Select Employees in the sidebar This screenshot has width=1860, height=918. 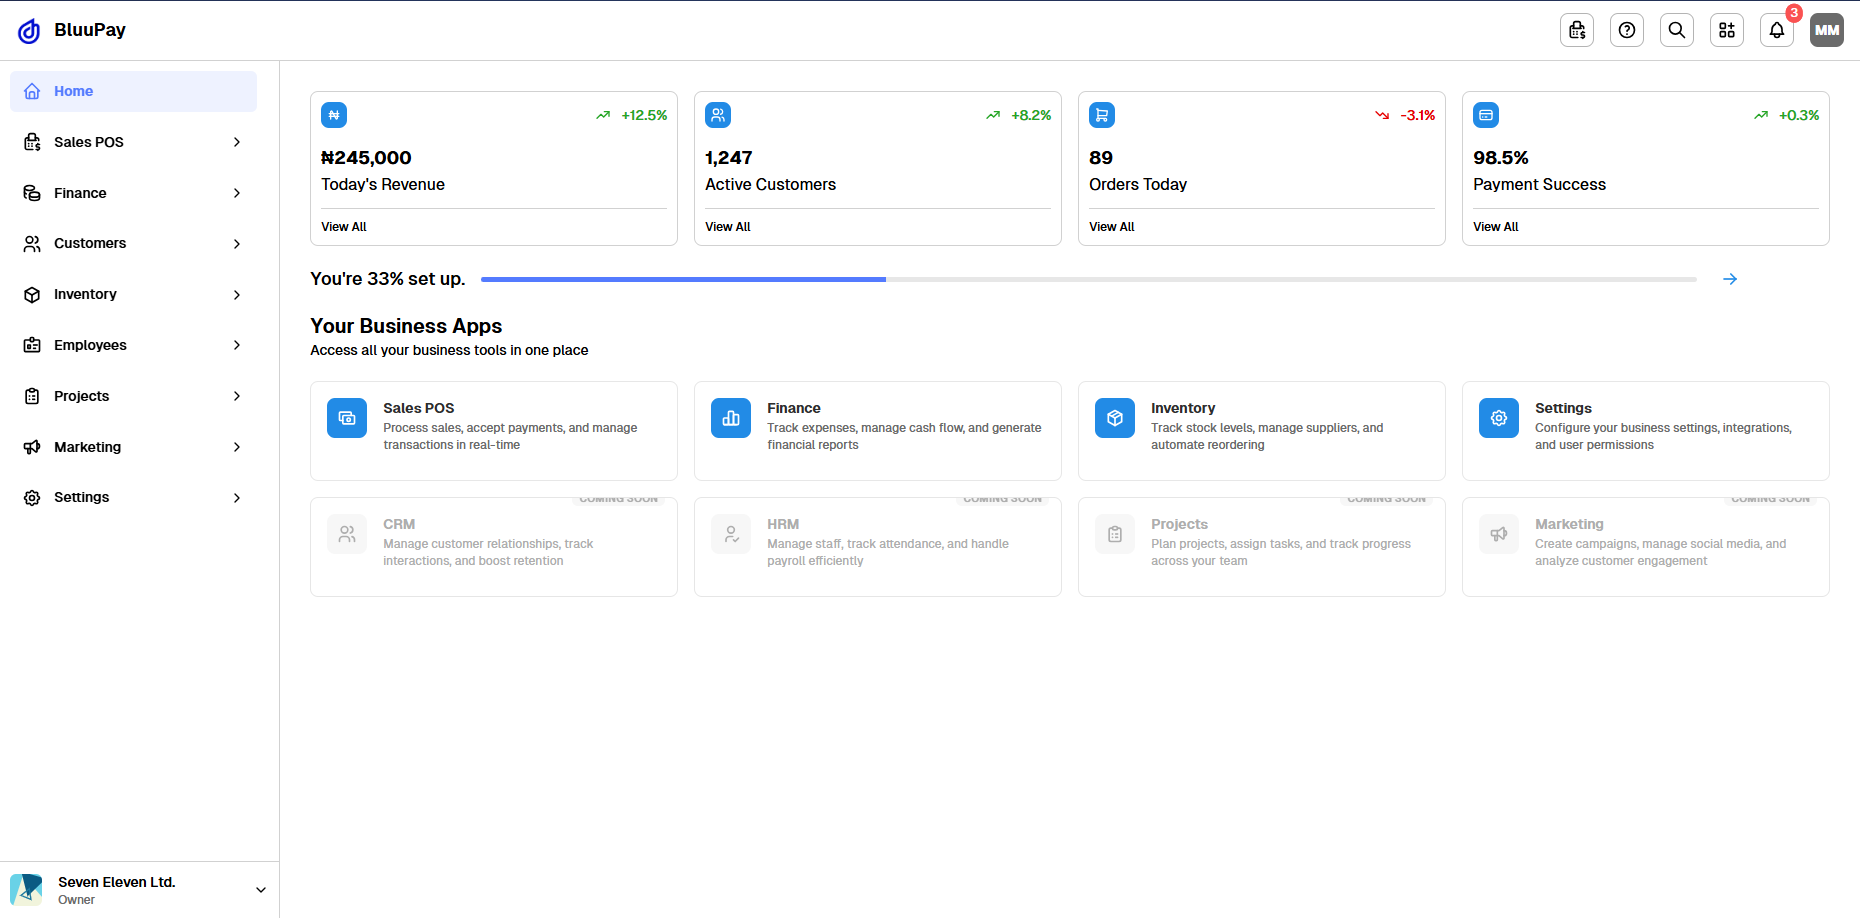[90, 345]
